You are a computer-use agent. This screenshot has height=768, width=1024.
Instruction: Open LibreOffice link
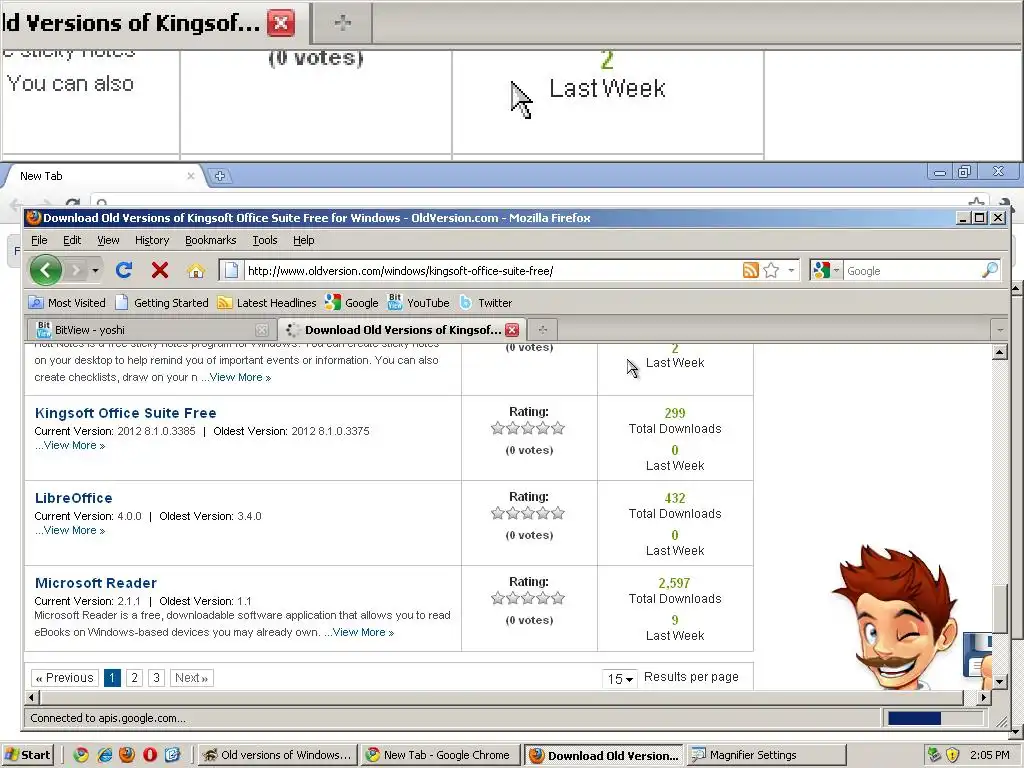(x=73, y=498)
